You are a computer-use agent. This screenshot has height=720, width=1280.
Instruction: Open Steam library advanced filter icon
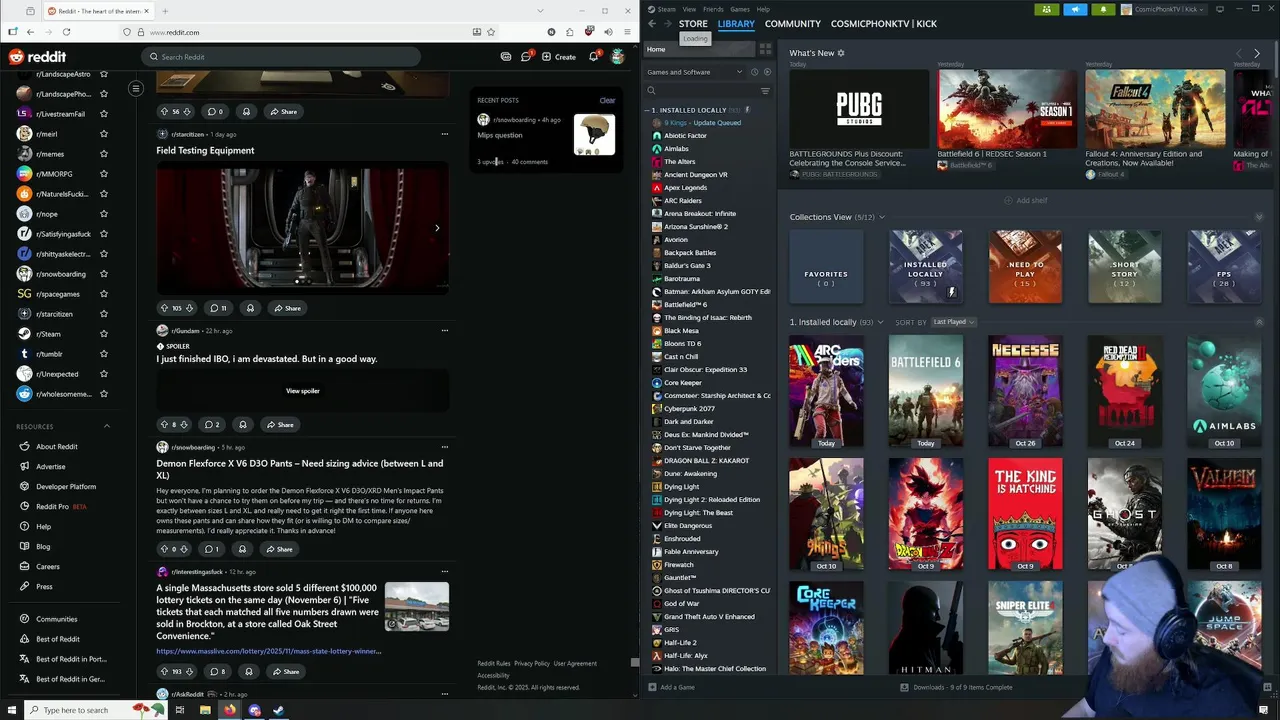pos(765,91)
